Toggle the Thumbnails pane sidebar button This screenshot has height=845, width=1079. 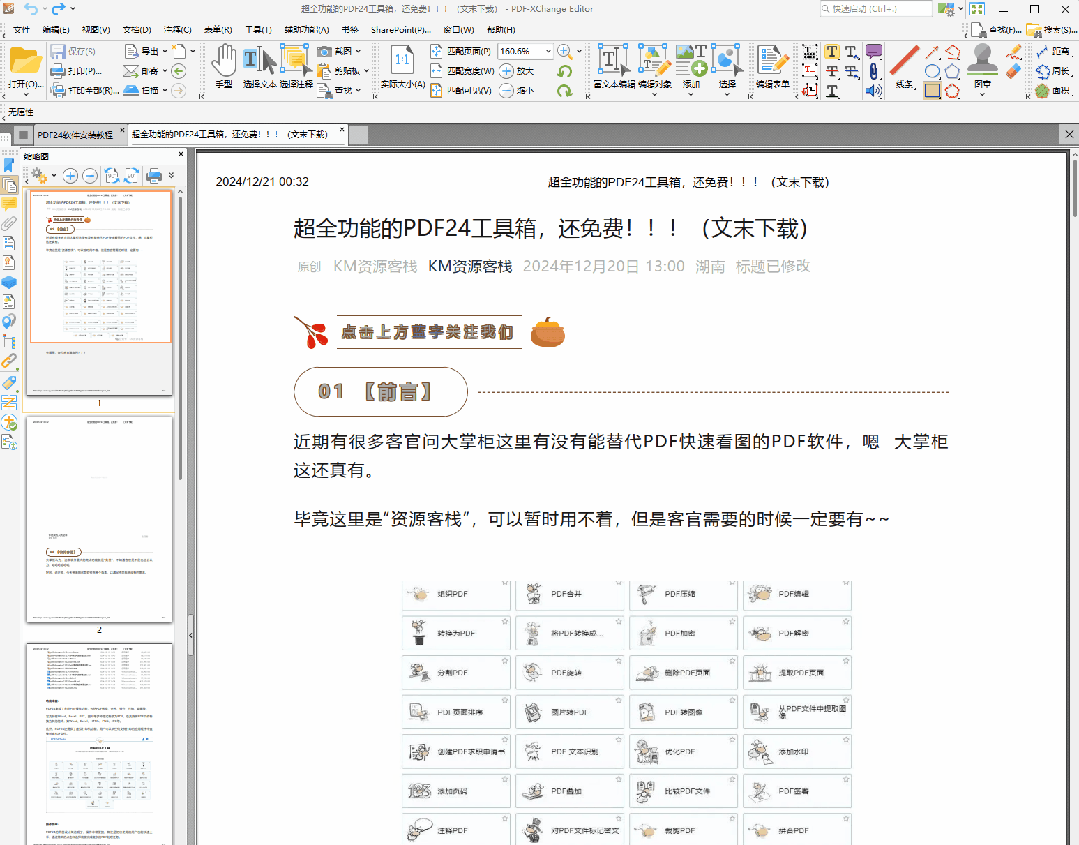click(x=9, y=184)
